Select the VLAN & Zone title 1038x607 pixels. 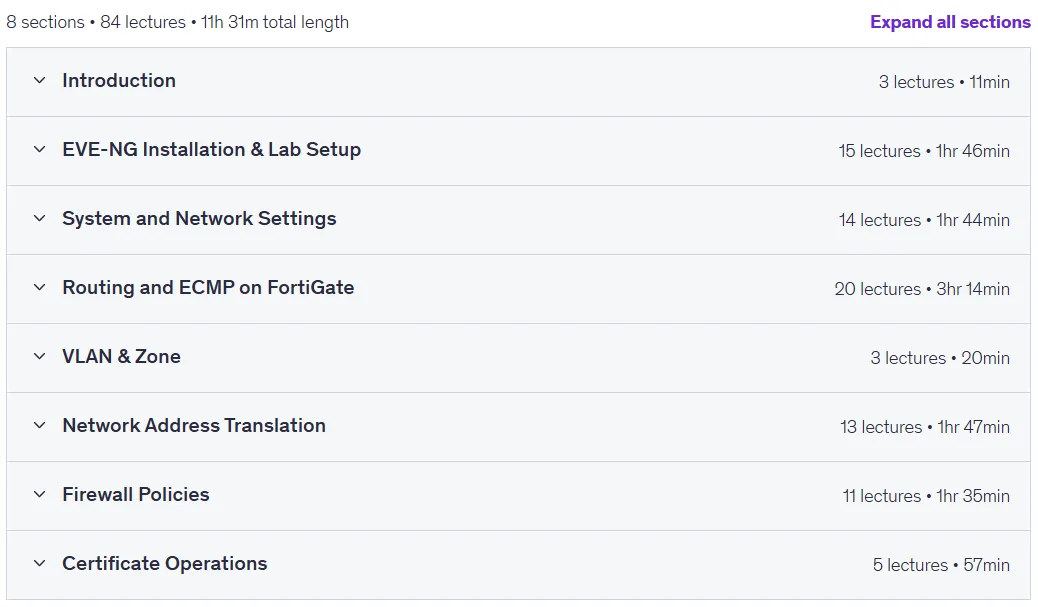[x=121, y=356]
